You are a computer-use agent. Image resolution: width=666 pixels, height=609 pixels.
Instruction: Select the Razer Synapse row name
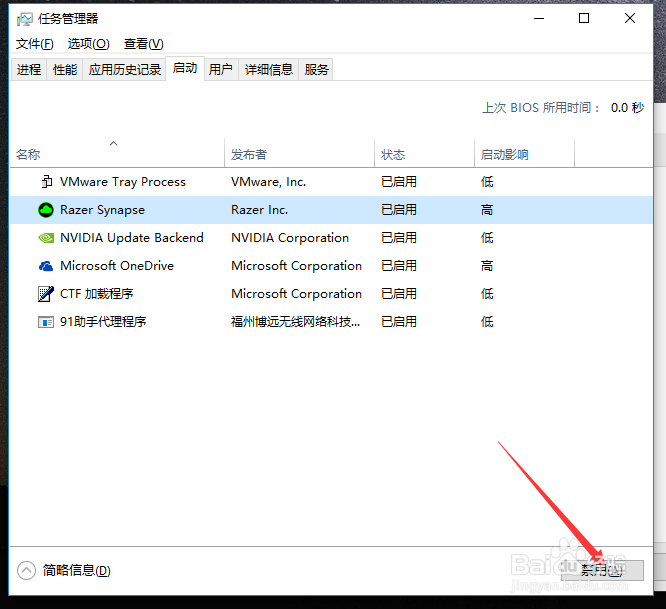[x=102, y=210]
